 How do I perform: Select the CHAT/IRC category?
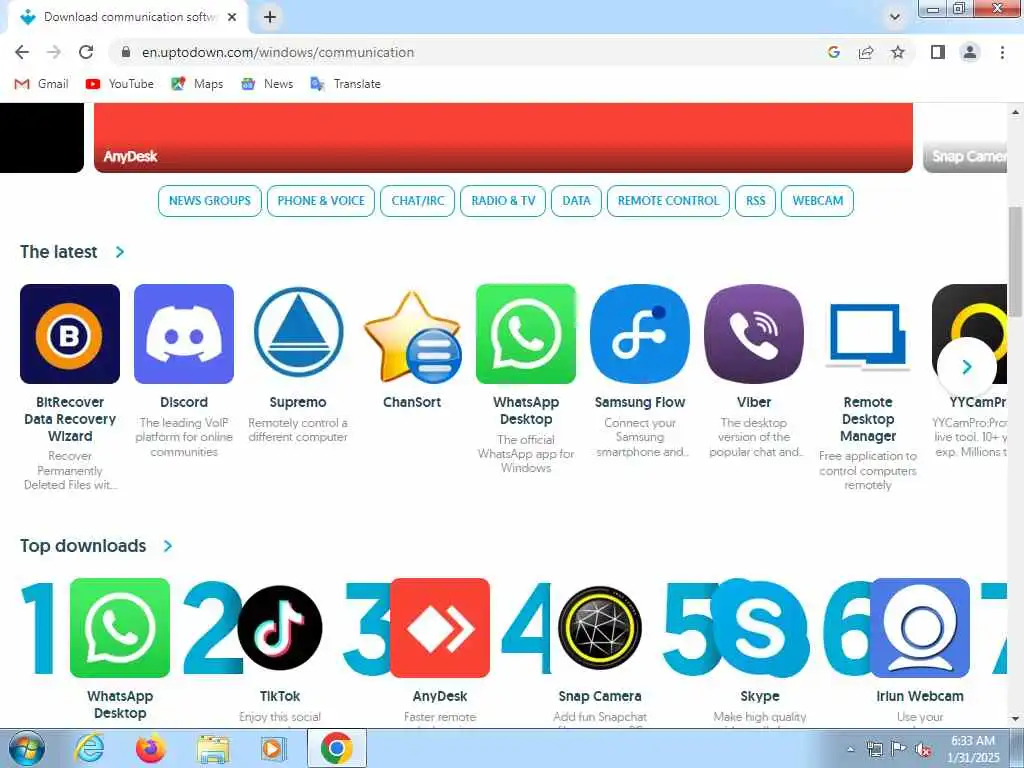418,201
